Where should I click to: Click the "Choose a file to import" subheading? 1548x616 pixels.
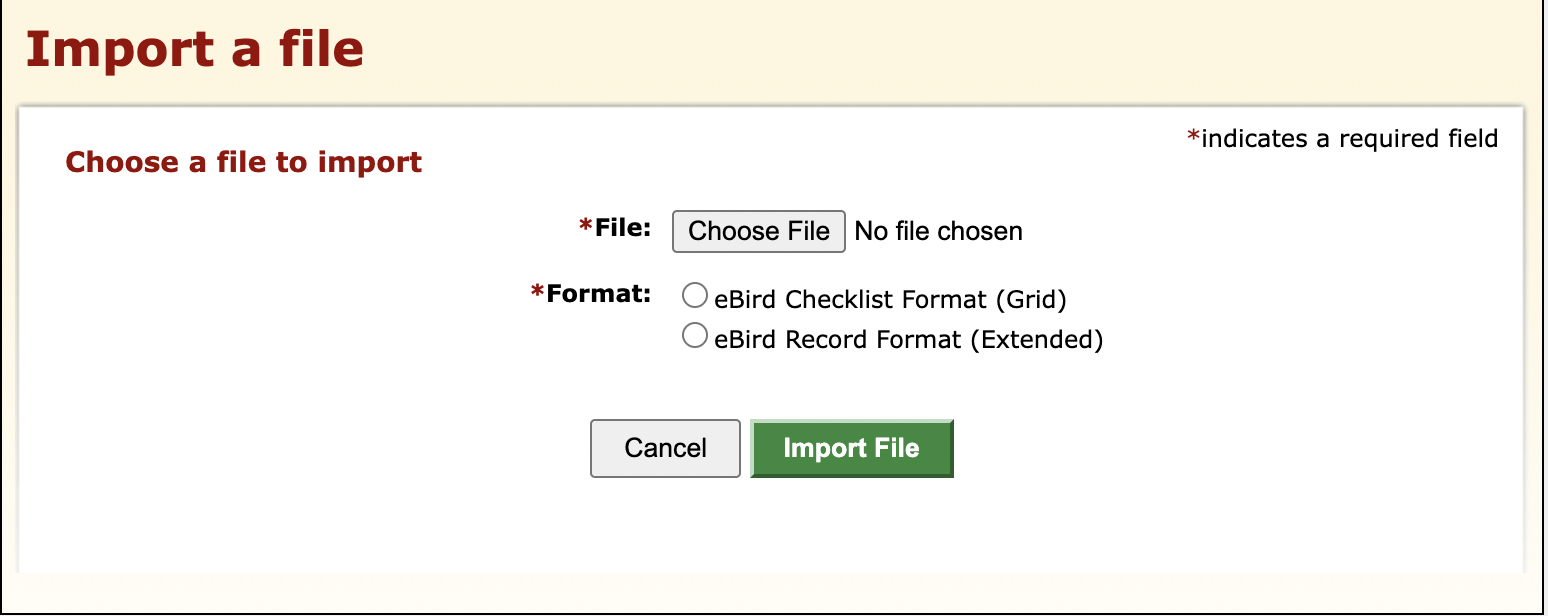(x=244, y=162)
